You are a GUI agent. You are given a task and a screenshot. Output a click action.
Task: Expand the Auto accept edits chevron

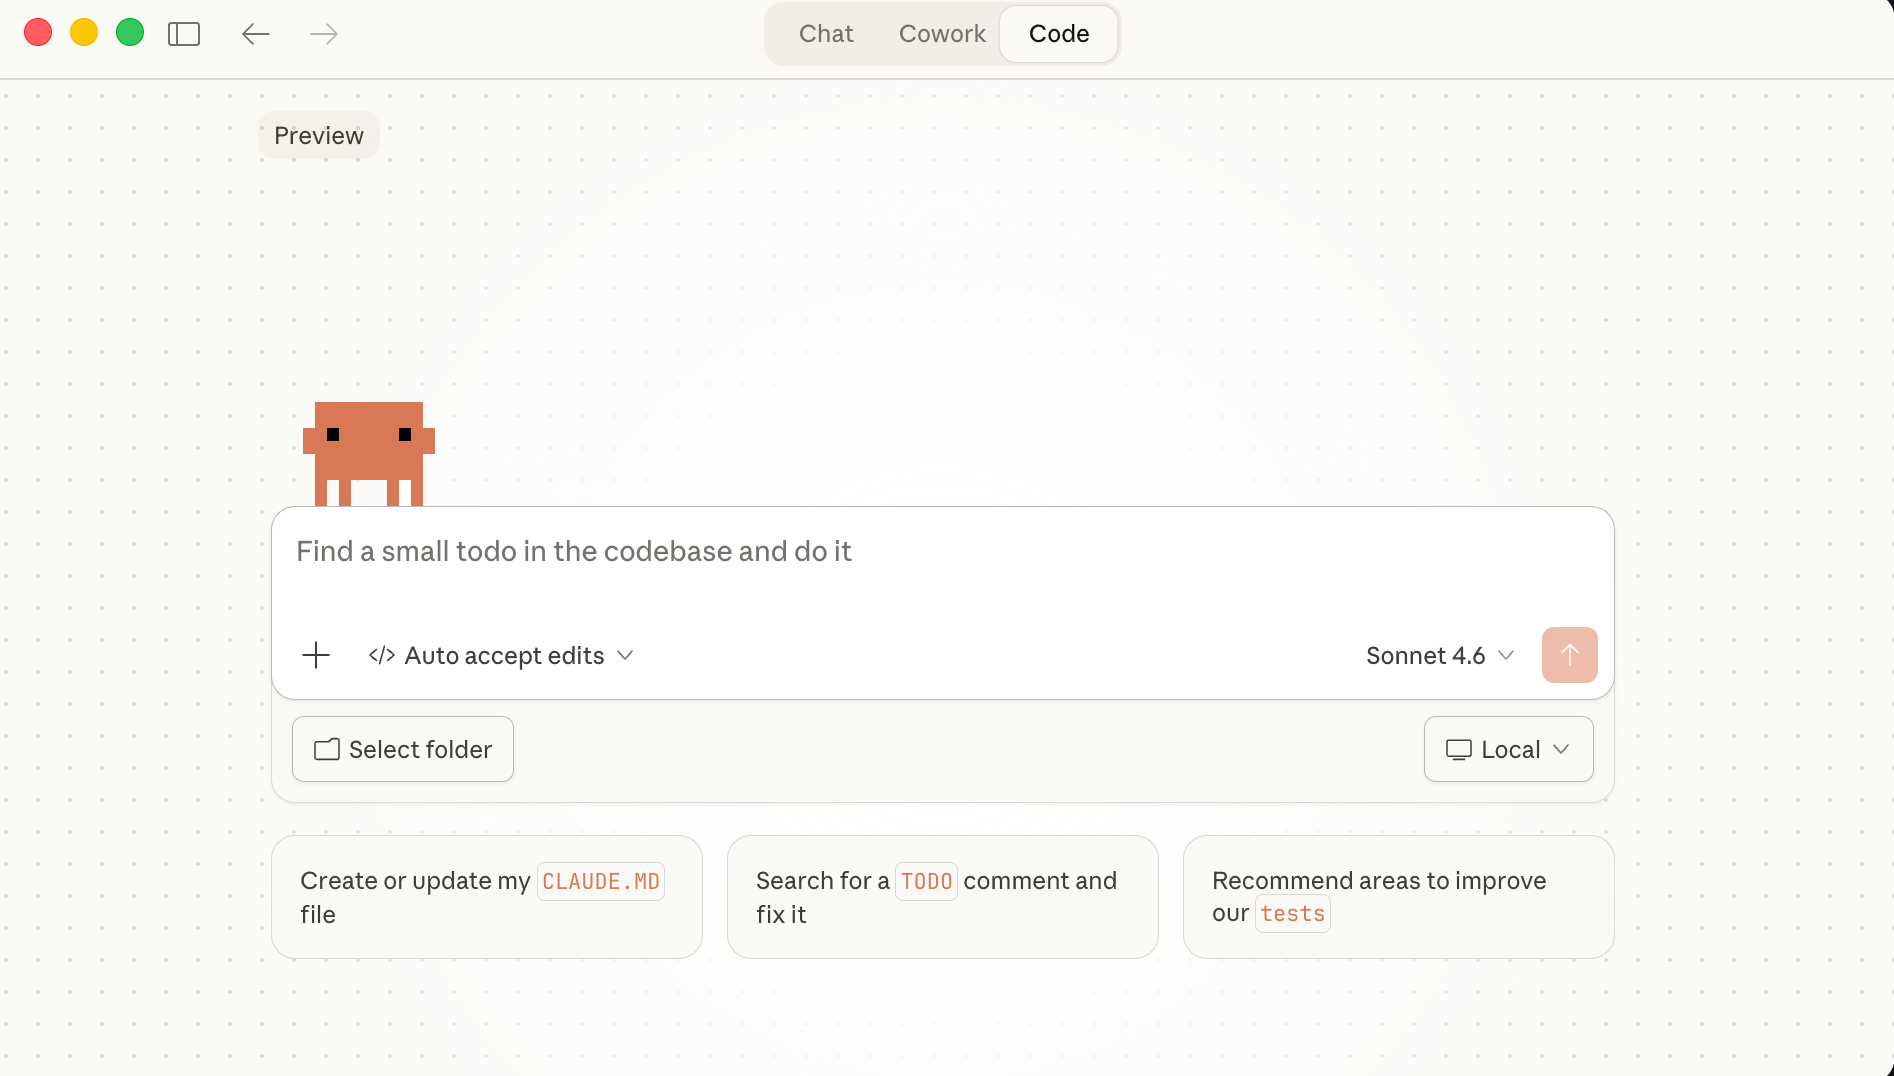click(x=626, y=655)
